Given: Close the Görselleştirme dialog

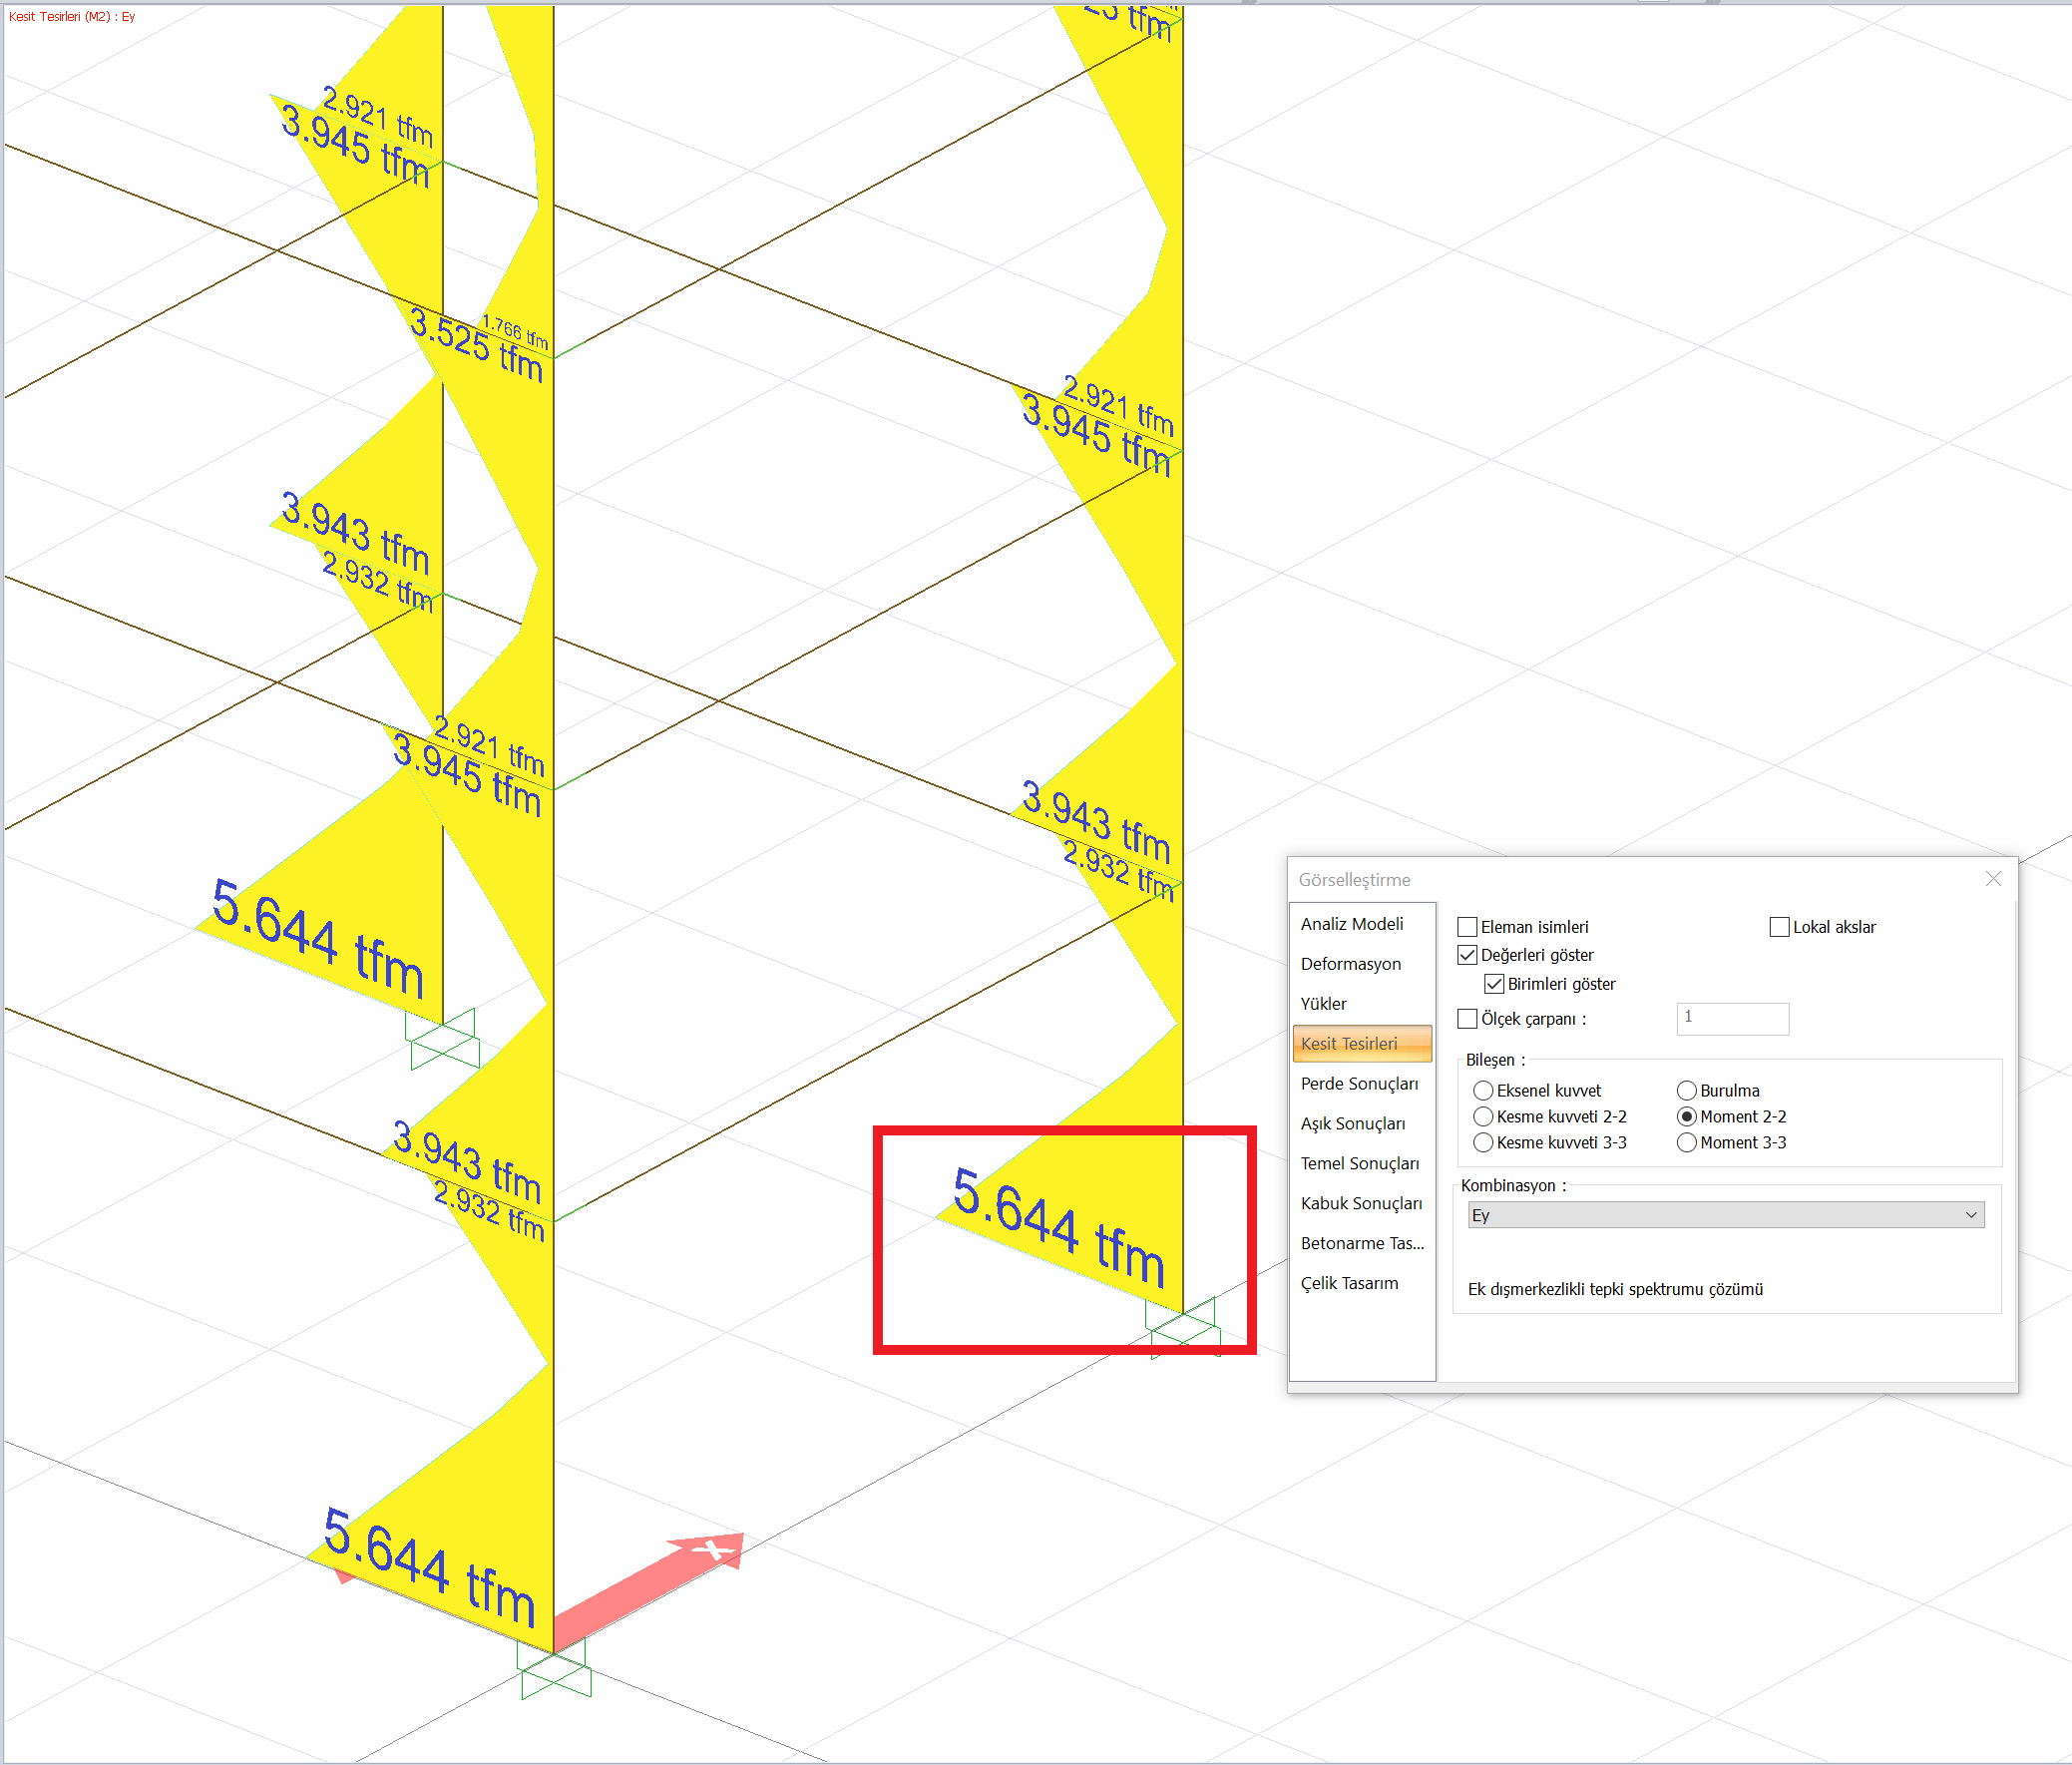Looking at the screenshot, I should tap(1992, 878).
